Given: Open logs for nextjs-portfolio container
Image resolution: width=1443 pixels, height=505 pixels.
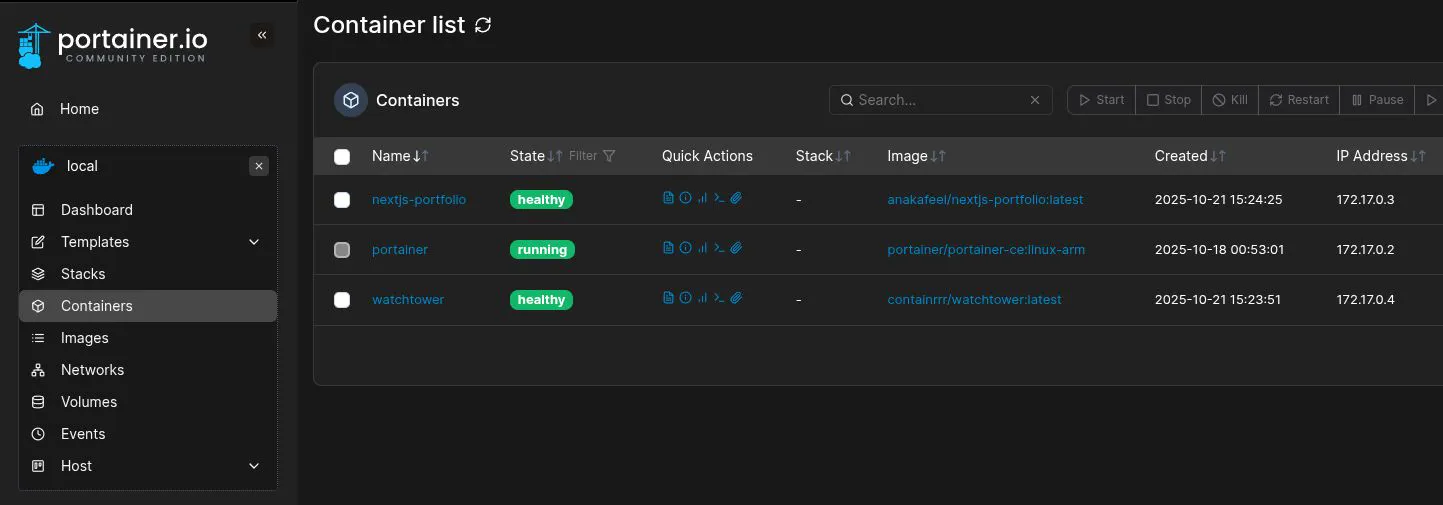Looking at the screenshot, I should [x=668, y=198].
